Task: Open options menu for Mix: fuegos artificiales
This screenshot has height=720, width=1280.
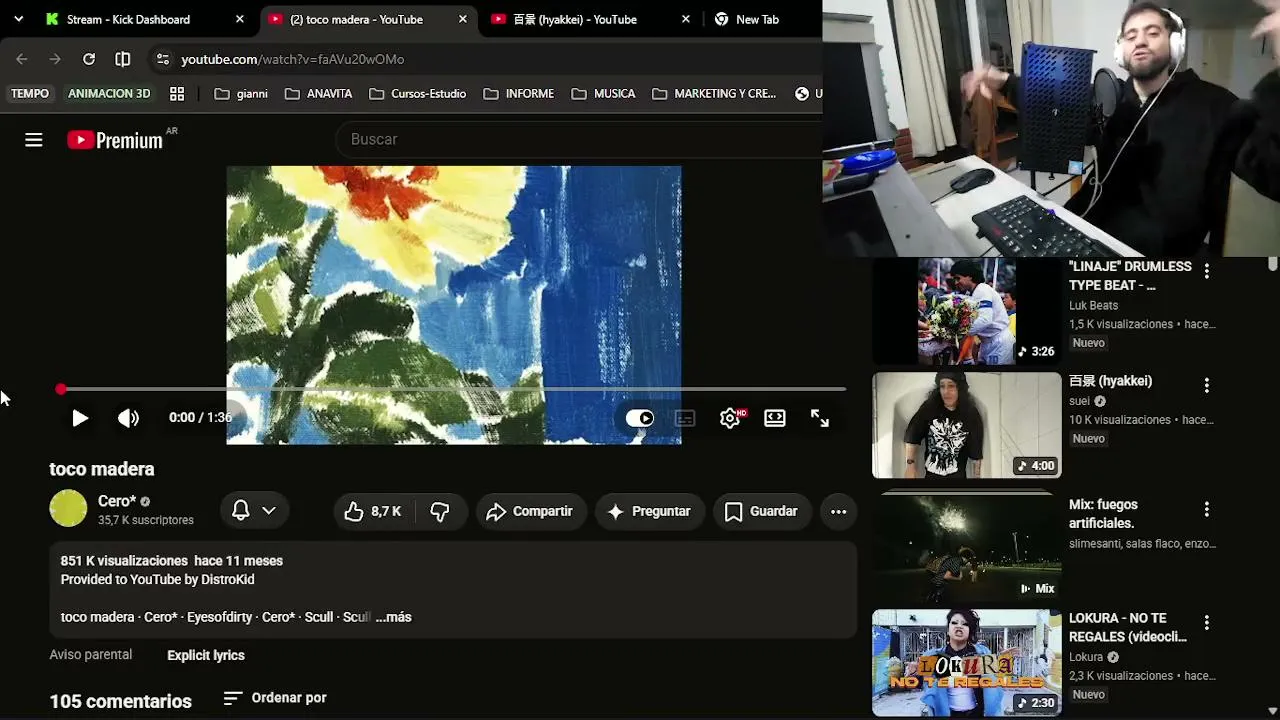Action: [1207, 509]
